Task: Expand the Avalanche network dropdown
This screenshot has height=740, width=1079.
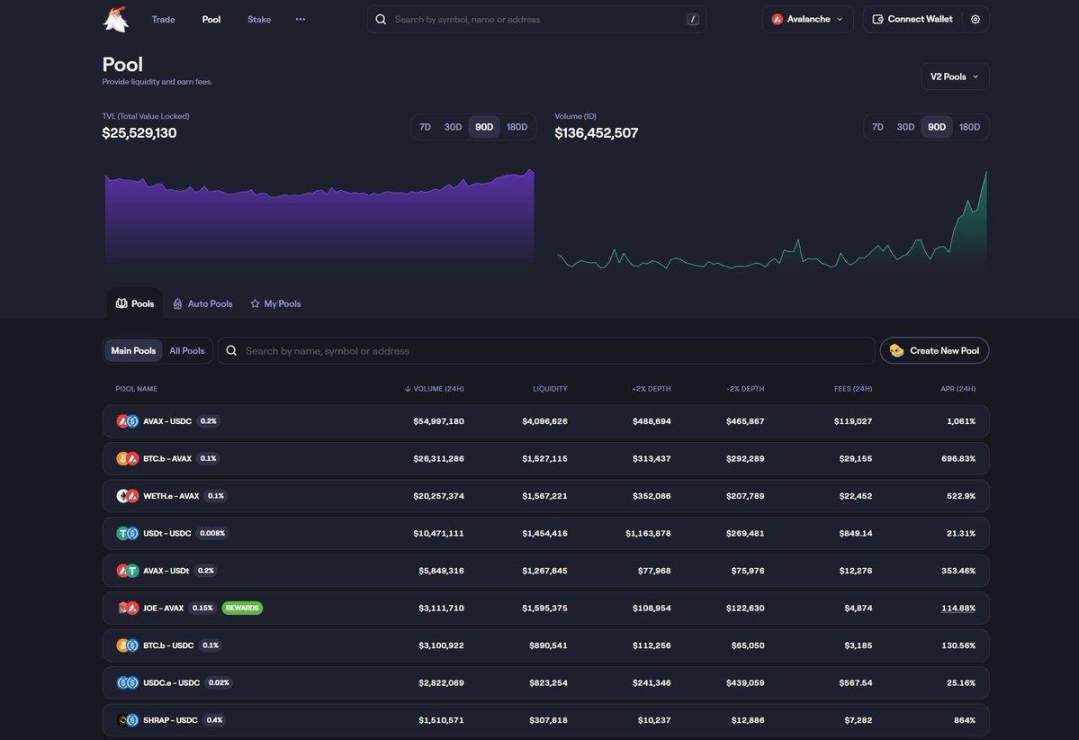Action: coord(807,19)
